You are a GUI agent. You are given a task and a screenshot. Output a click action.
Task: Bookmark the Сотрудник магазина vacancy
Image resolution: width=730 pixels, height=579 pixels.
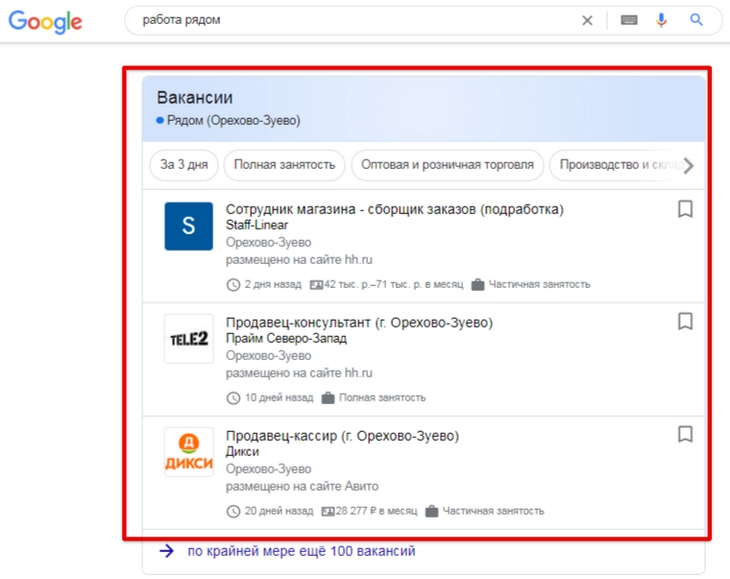point(685,209)
